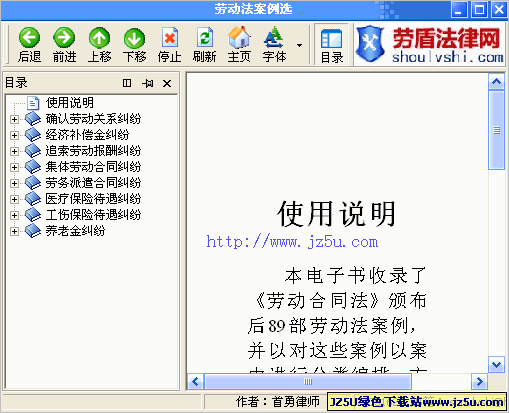Select 劳务派遣合同纠纷 tree label
This screenshot has height=413, width=509.
(93, 183)
